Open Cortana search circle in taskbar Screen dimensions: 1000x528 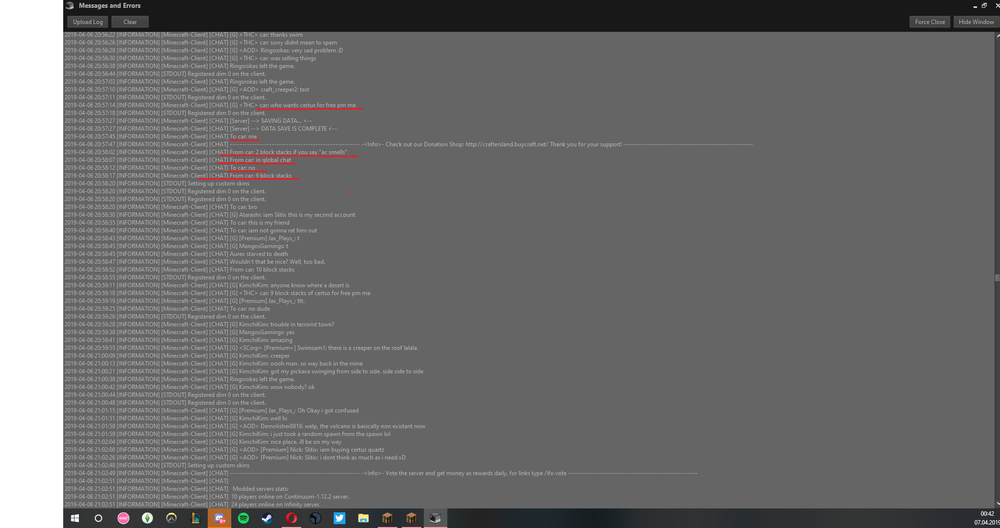point(99,519)
